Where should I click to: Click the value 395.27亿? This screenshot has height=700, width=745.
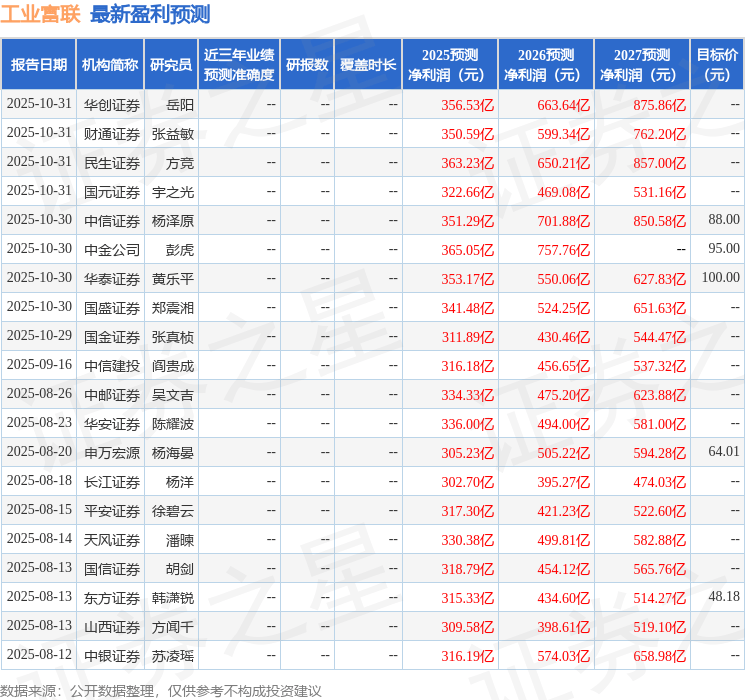(564, 482)
